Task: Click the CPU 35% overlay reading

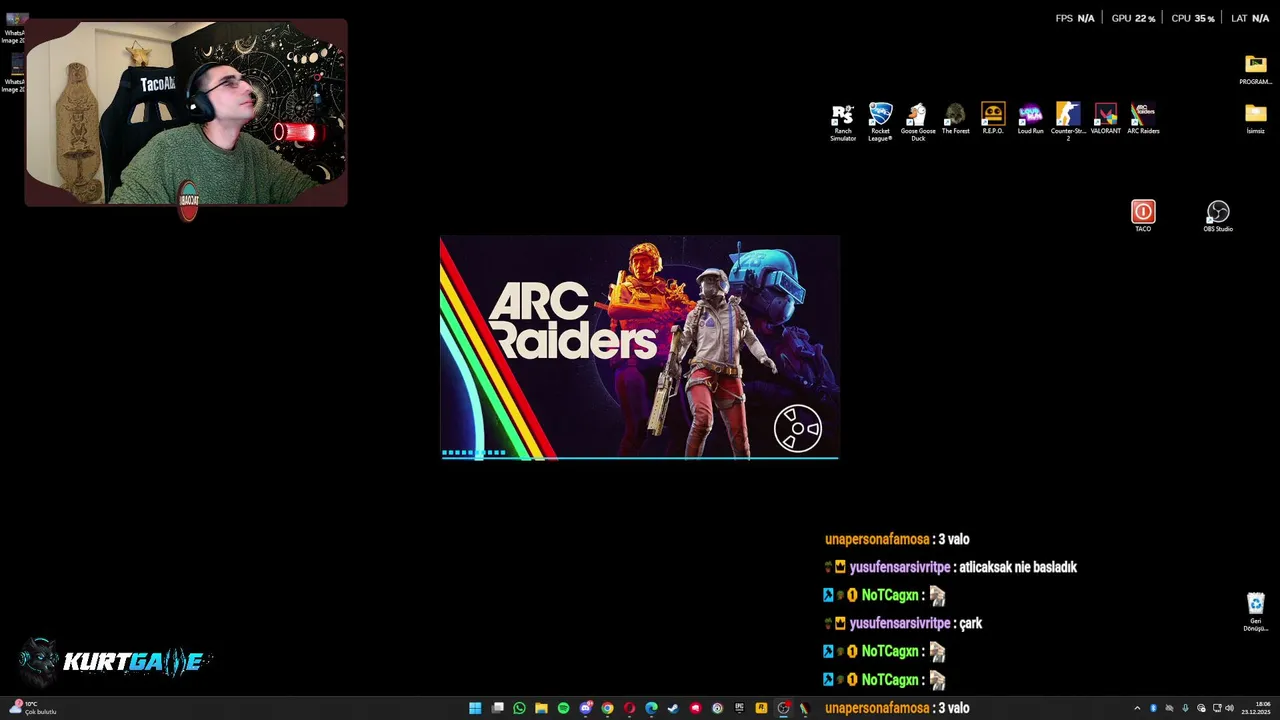Action: (x=1193, y=18)
